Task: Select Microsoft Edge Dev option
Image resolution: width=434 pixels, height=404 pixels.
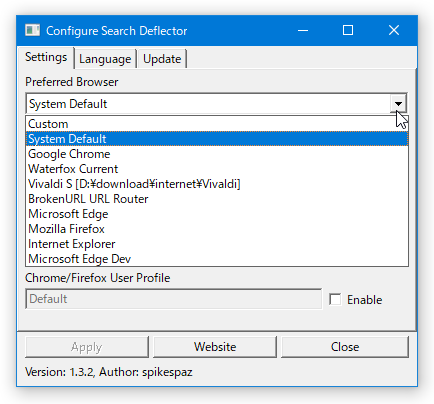Action: point(217,259)
